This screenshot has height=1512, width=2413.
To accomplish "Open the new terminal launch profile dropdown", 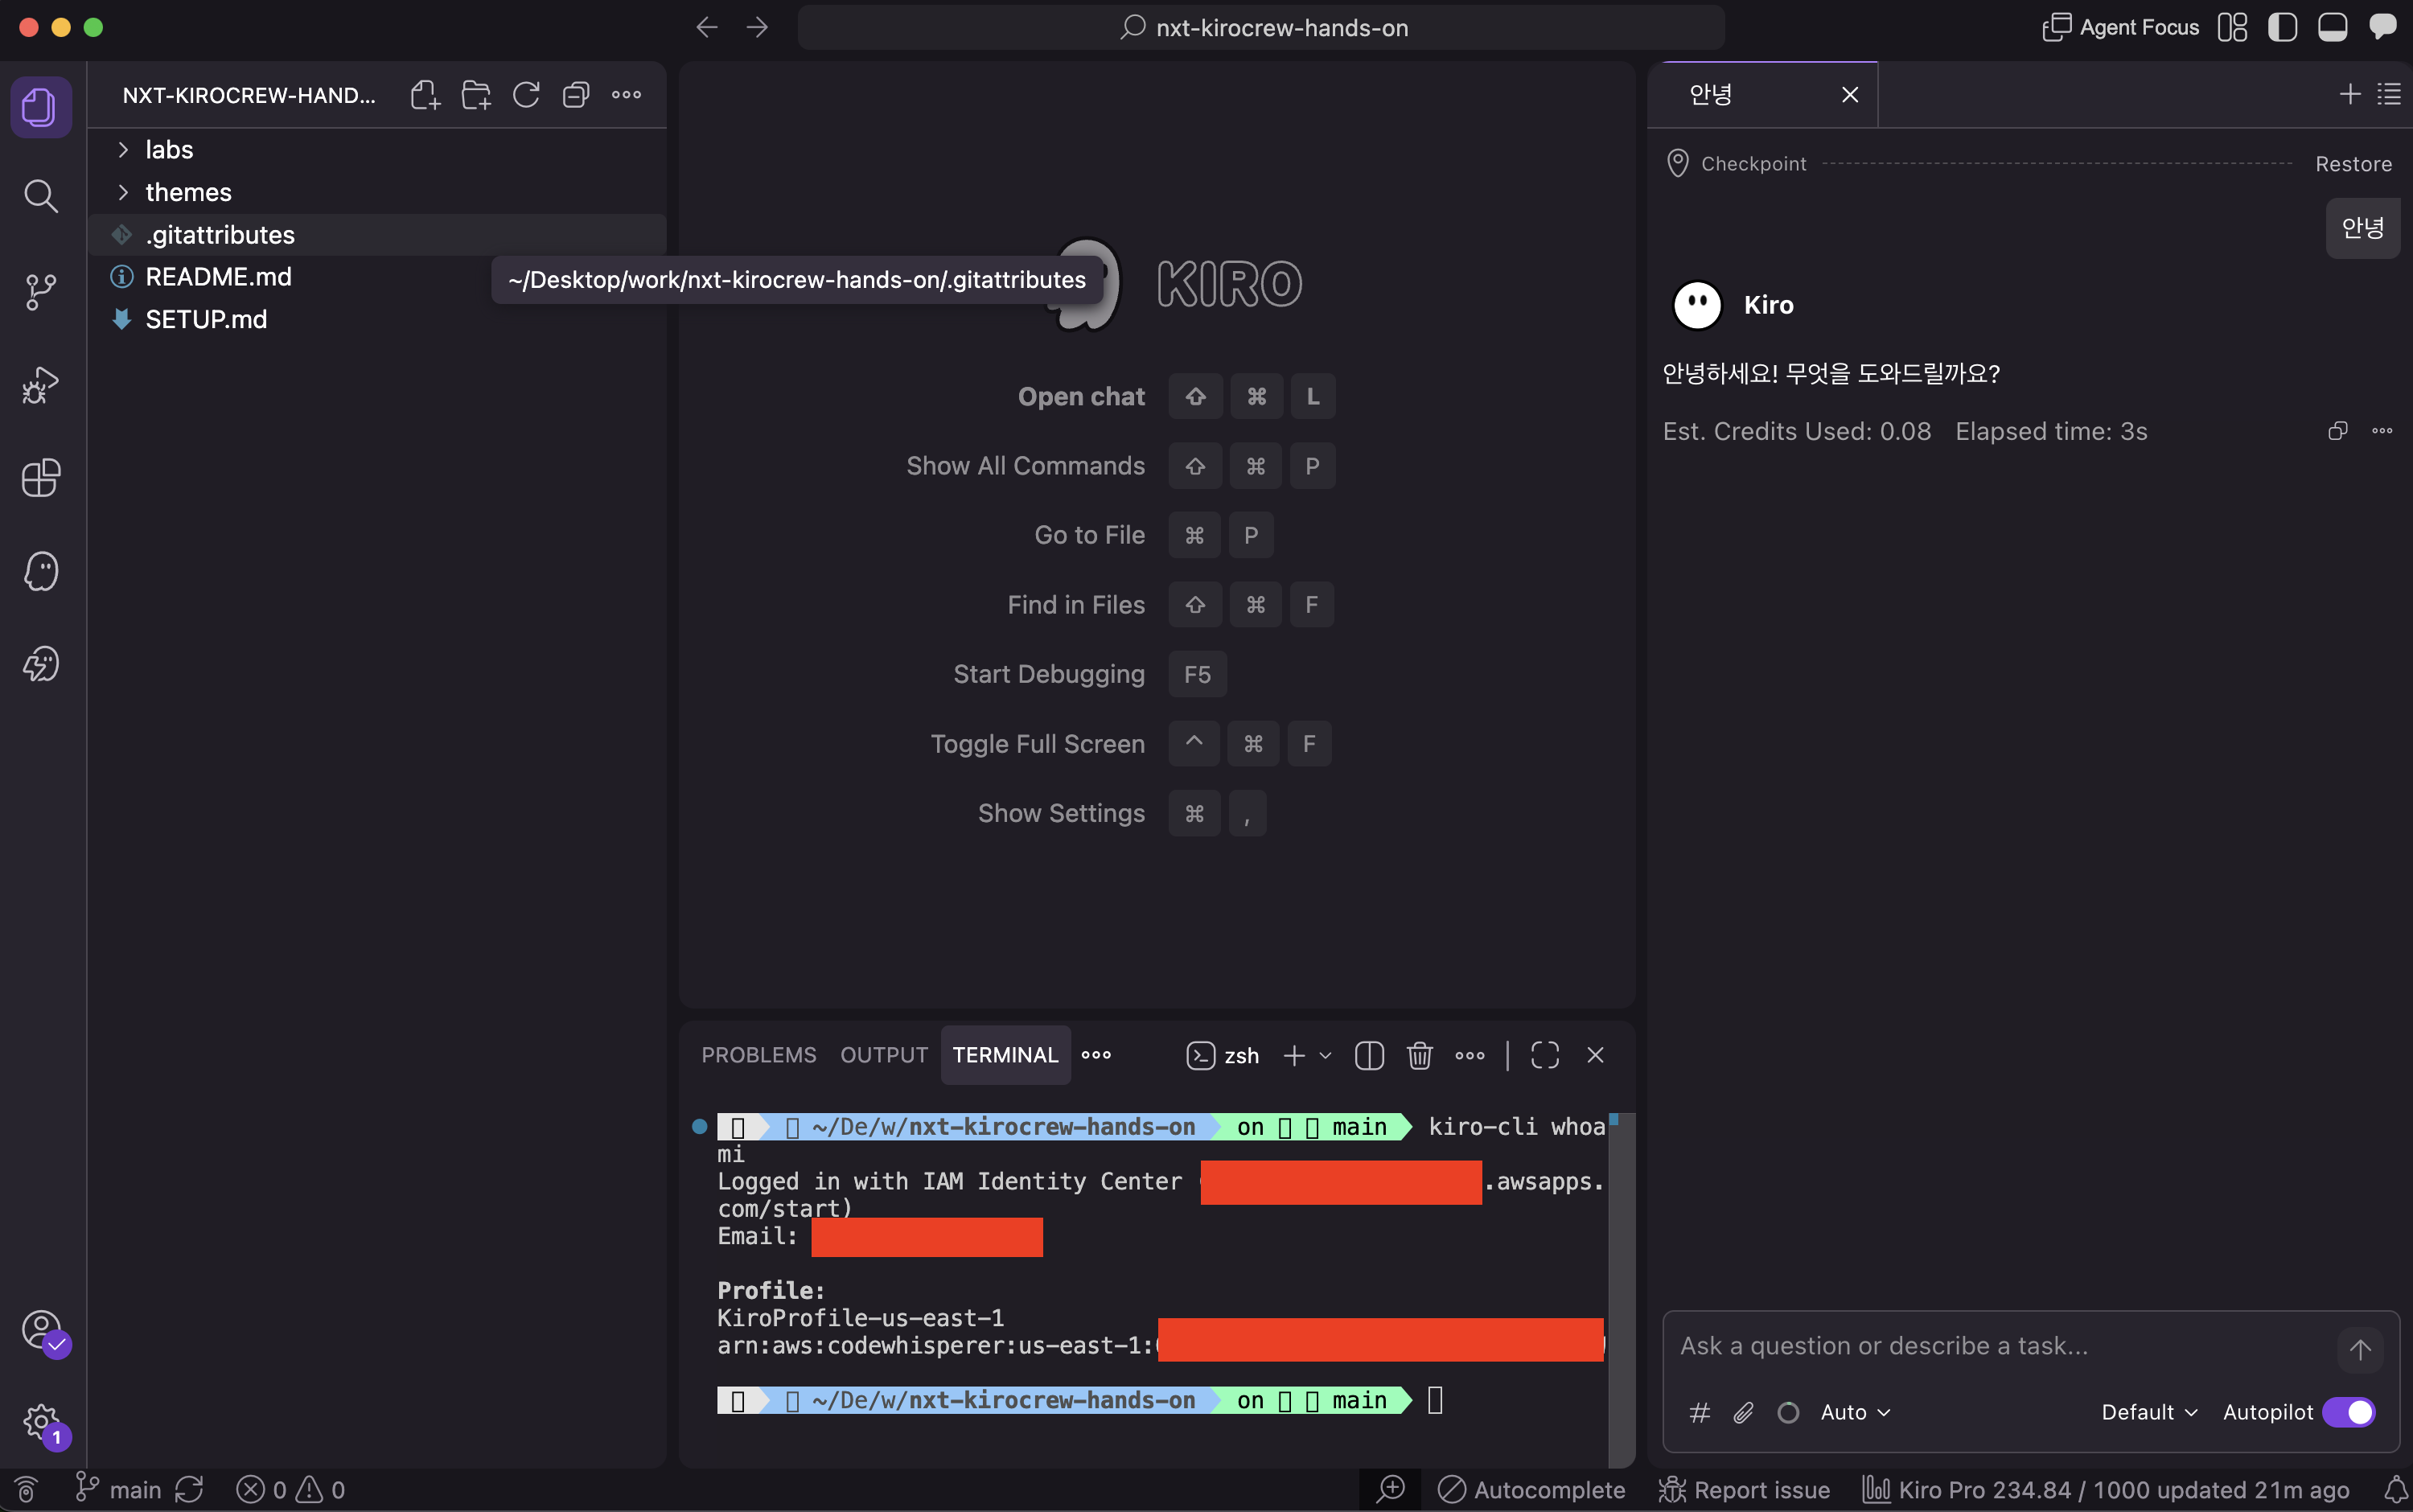I will point(1326,1056).
